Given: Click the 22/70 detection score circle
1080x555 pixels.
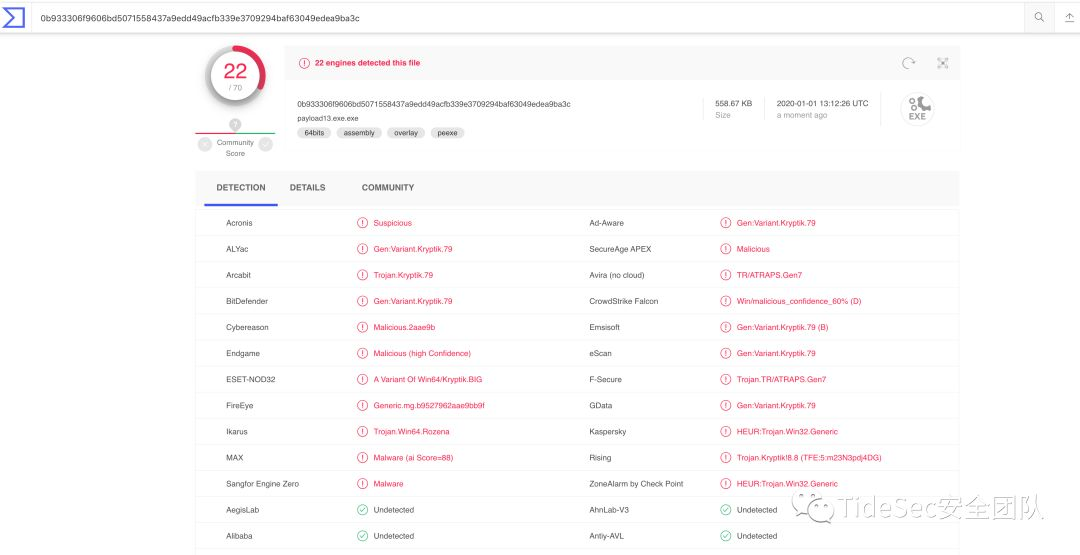Looking at the screenshot, I should [235, 75].
